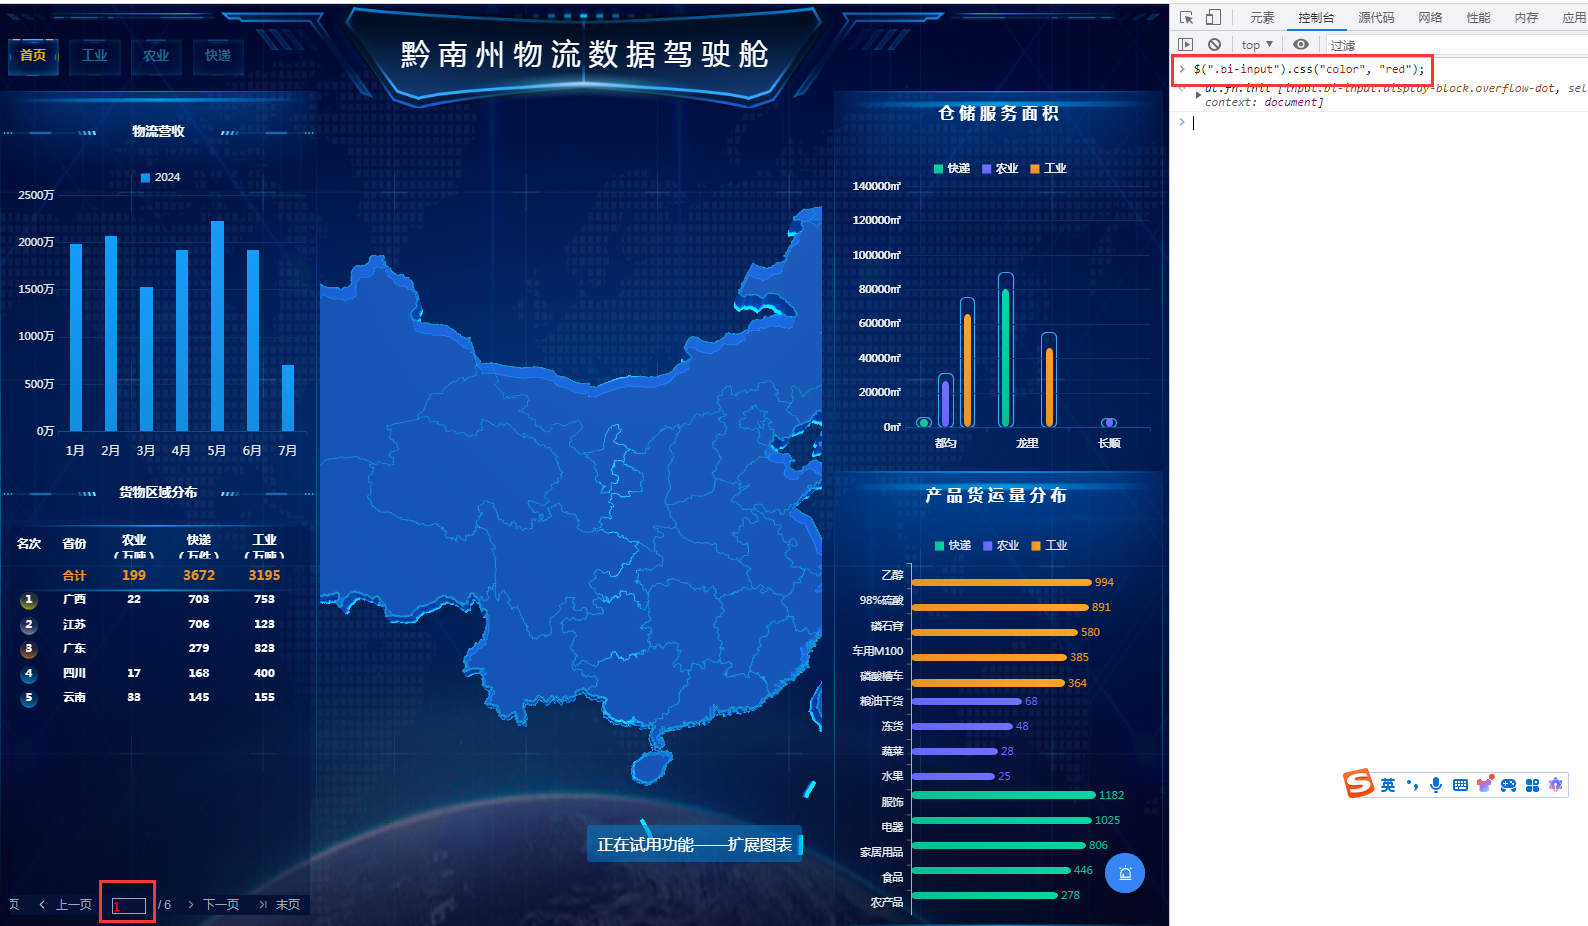The width and height of the screenshot is (1588, 926).
Task: Click the page number input box
Action: (x=128, y=905)
